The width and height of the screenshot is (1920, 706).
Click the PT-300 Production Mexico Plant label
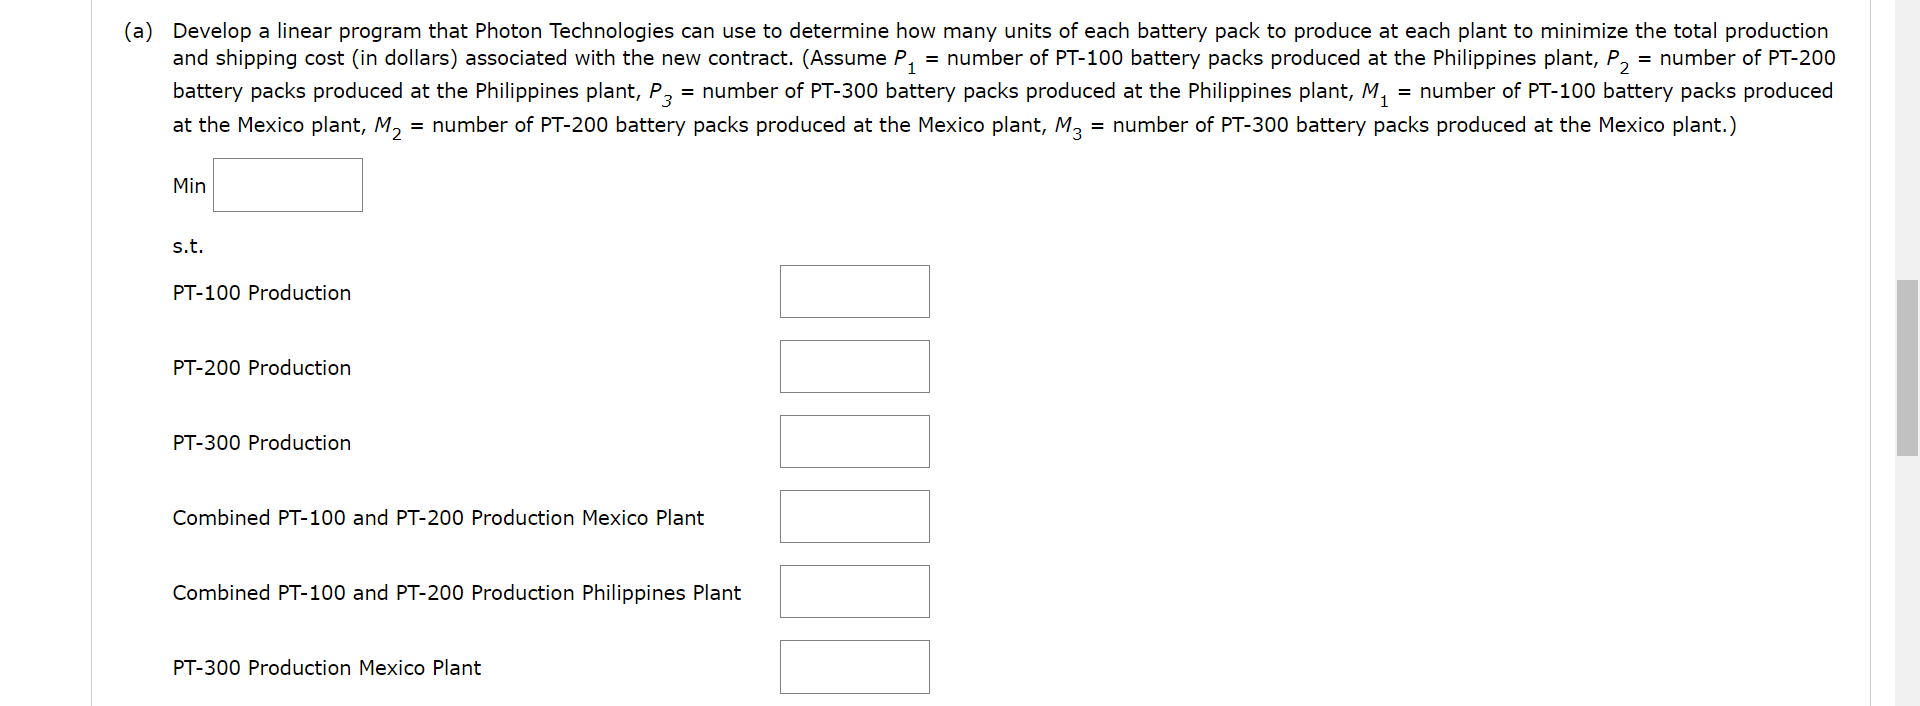tap(326, 668)
